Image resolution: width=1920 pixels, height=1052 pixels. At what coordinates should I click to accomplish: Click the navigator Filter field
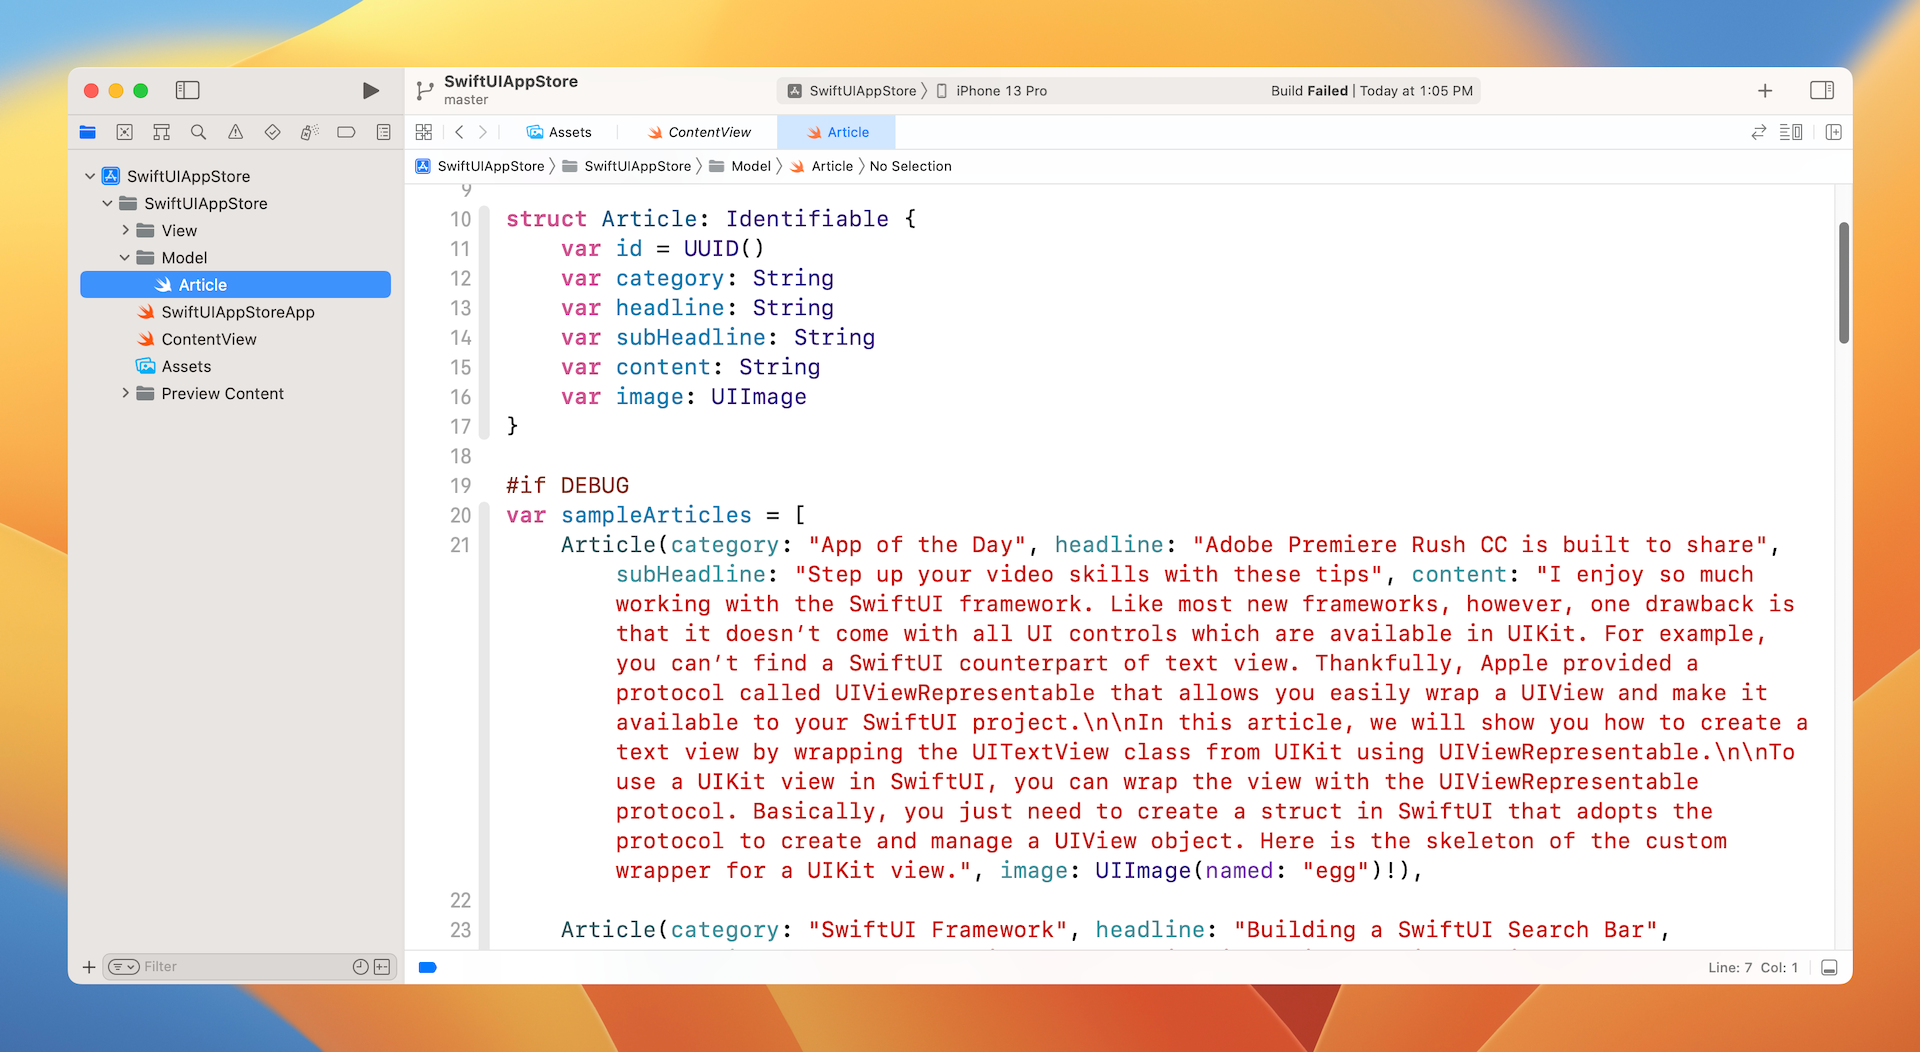click(x=240, y=967)
